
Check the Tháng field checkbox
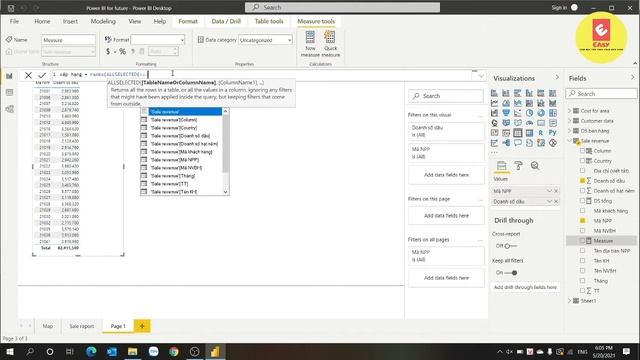(582, 280)
